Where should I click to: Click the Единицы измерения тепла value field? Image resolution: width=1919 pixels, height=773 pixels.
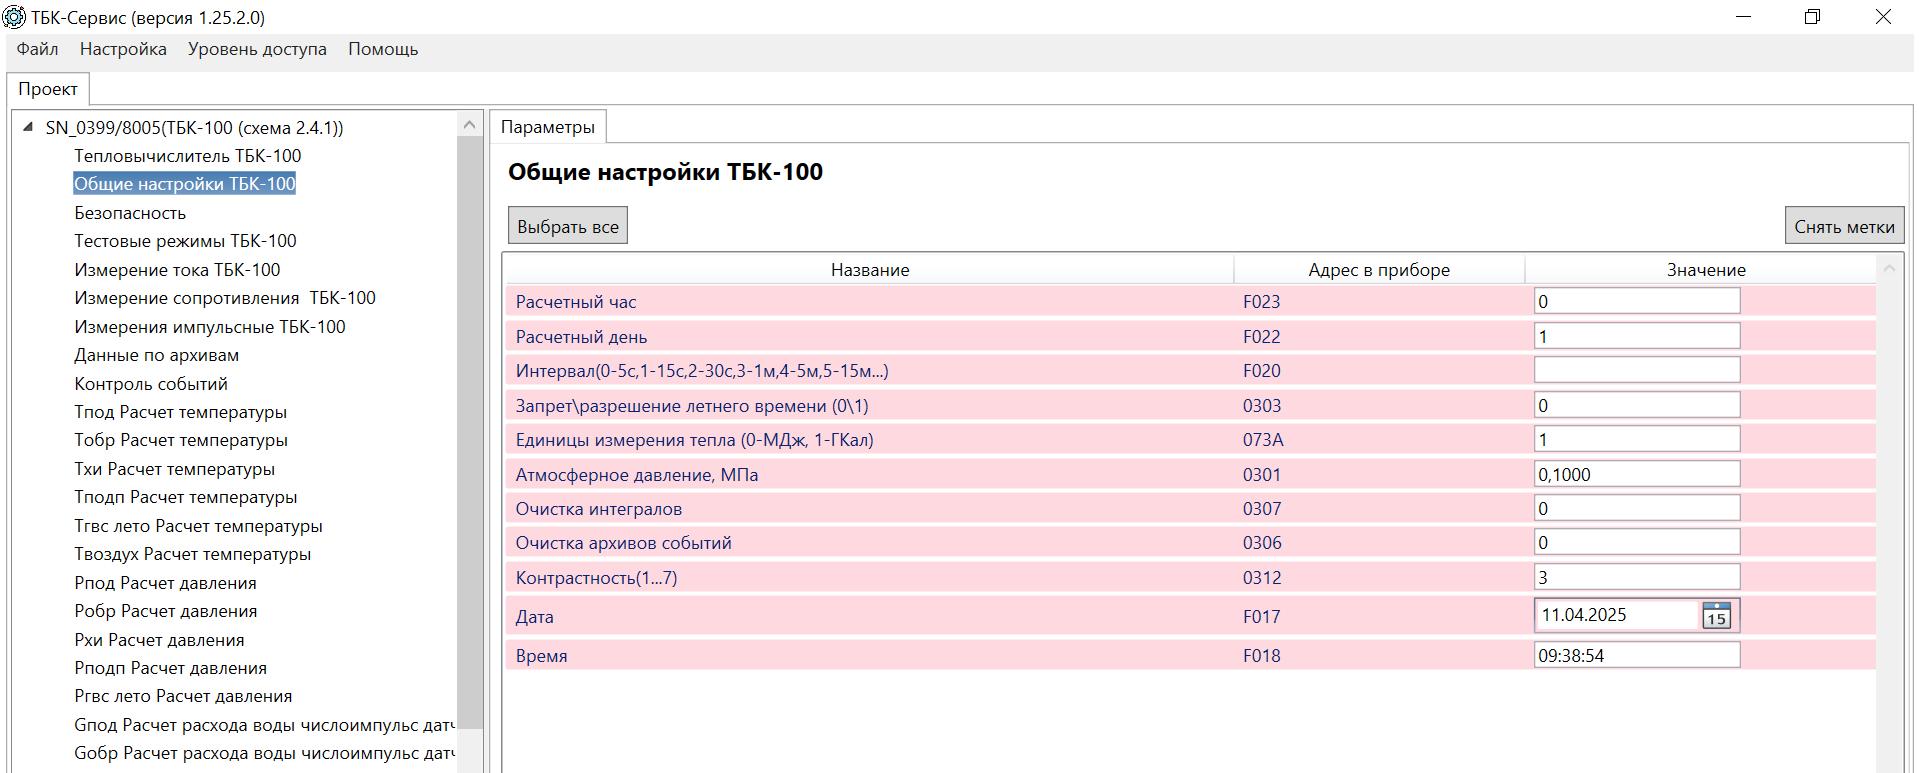(x=1637, y=439)
